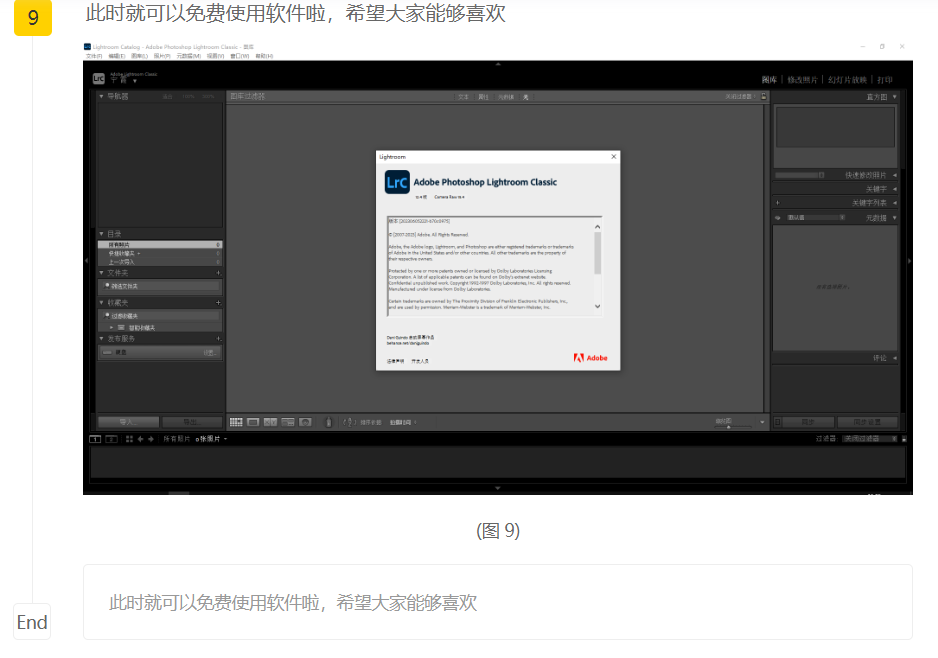Screen dimensions: 938x658
Task: Open the 图库(L) menu
Action: 139,56
